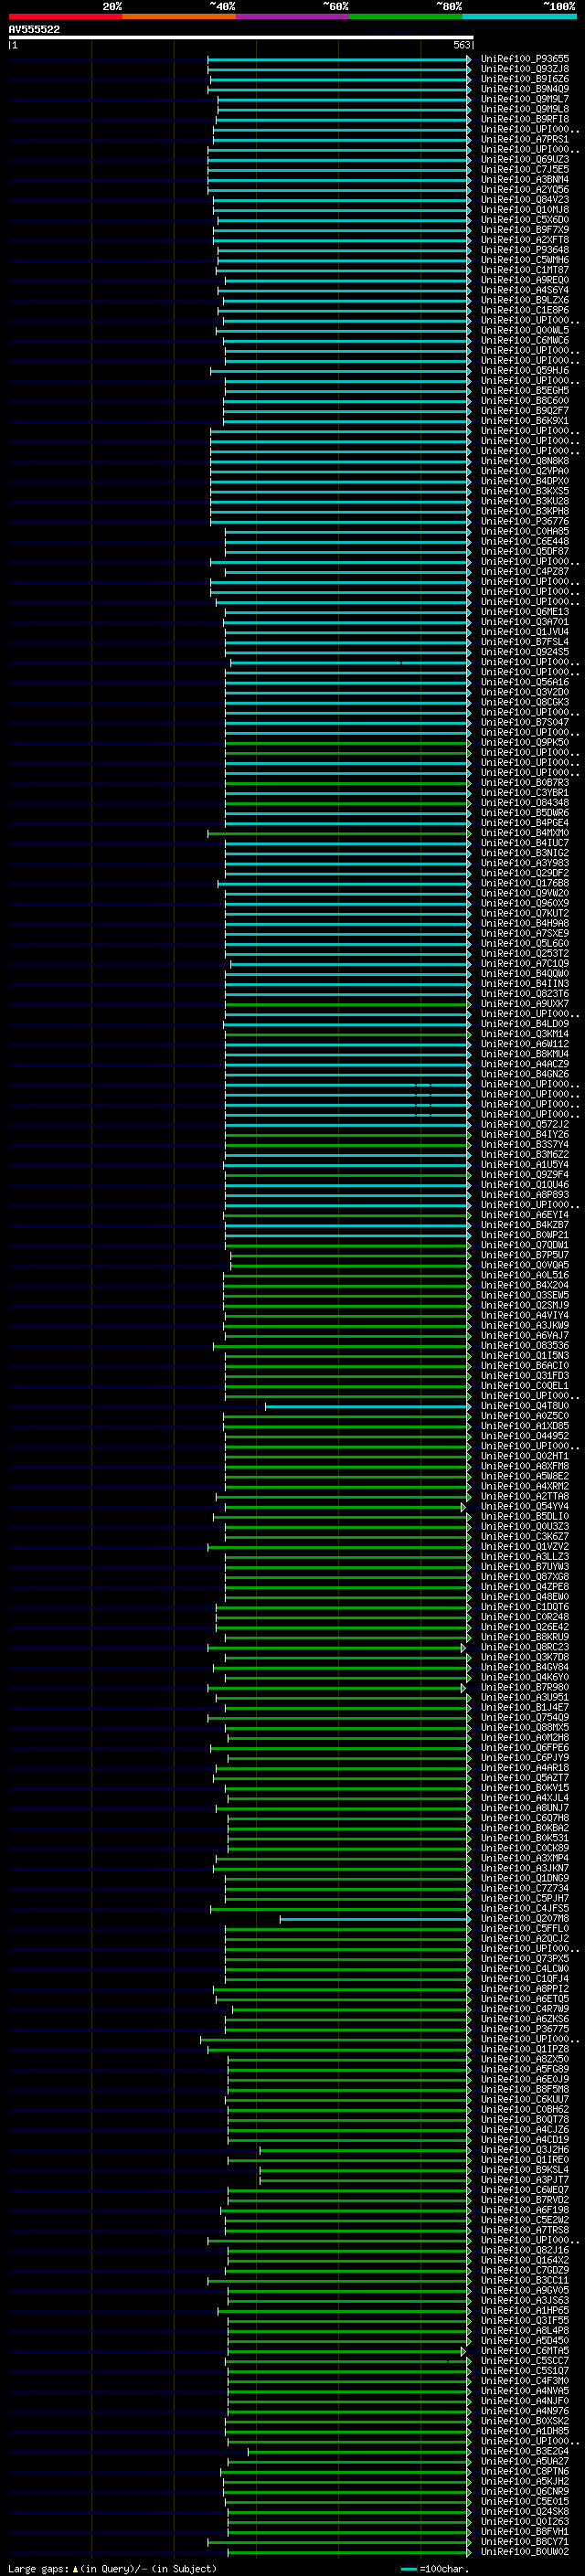Click the arrowhead of hit UniRef100_Q8RC23

pos(463,1648)
